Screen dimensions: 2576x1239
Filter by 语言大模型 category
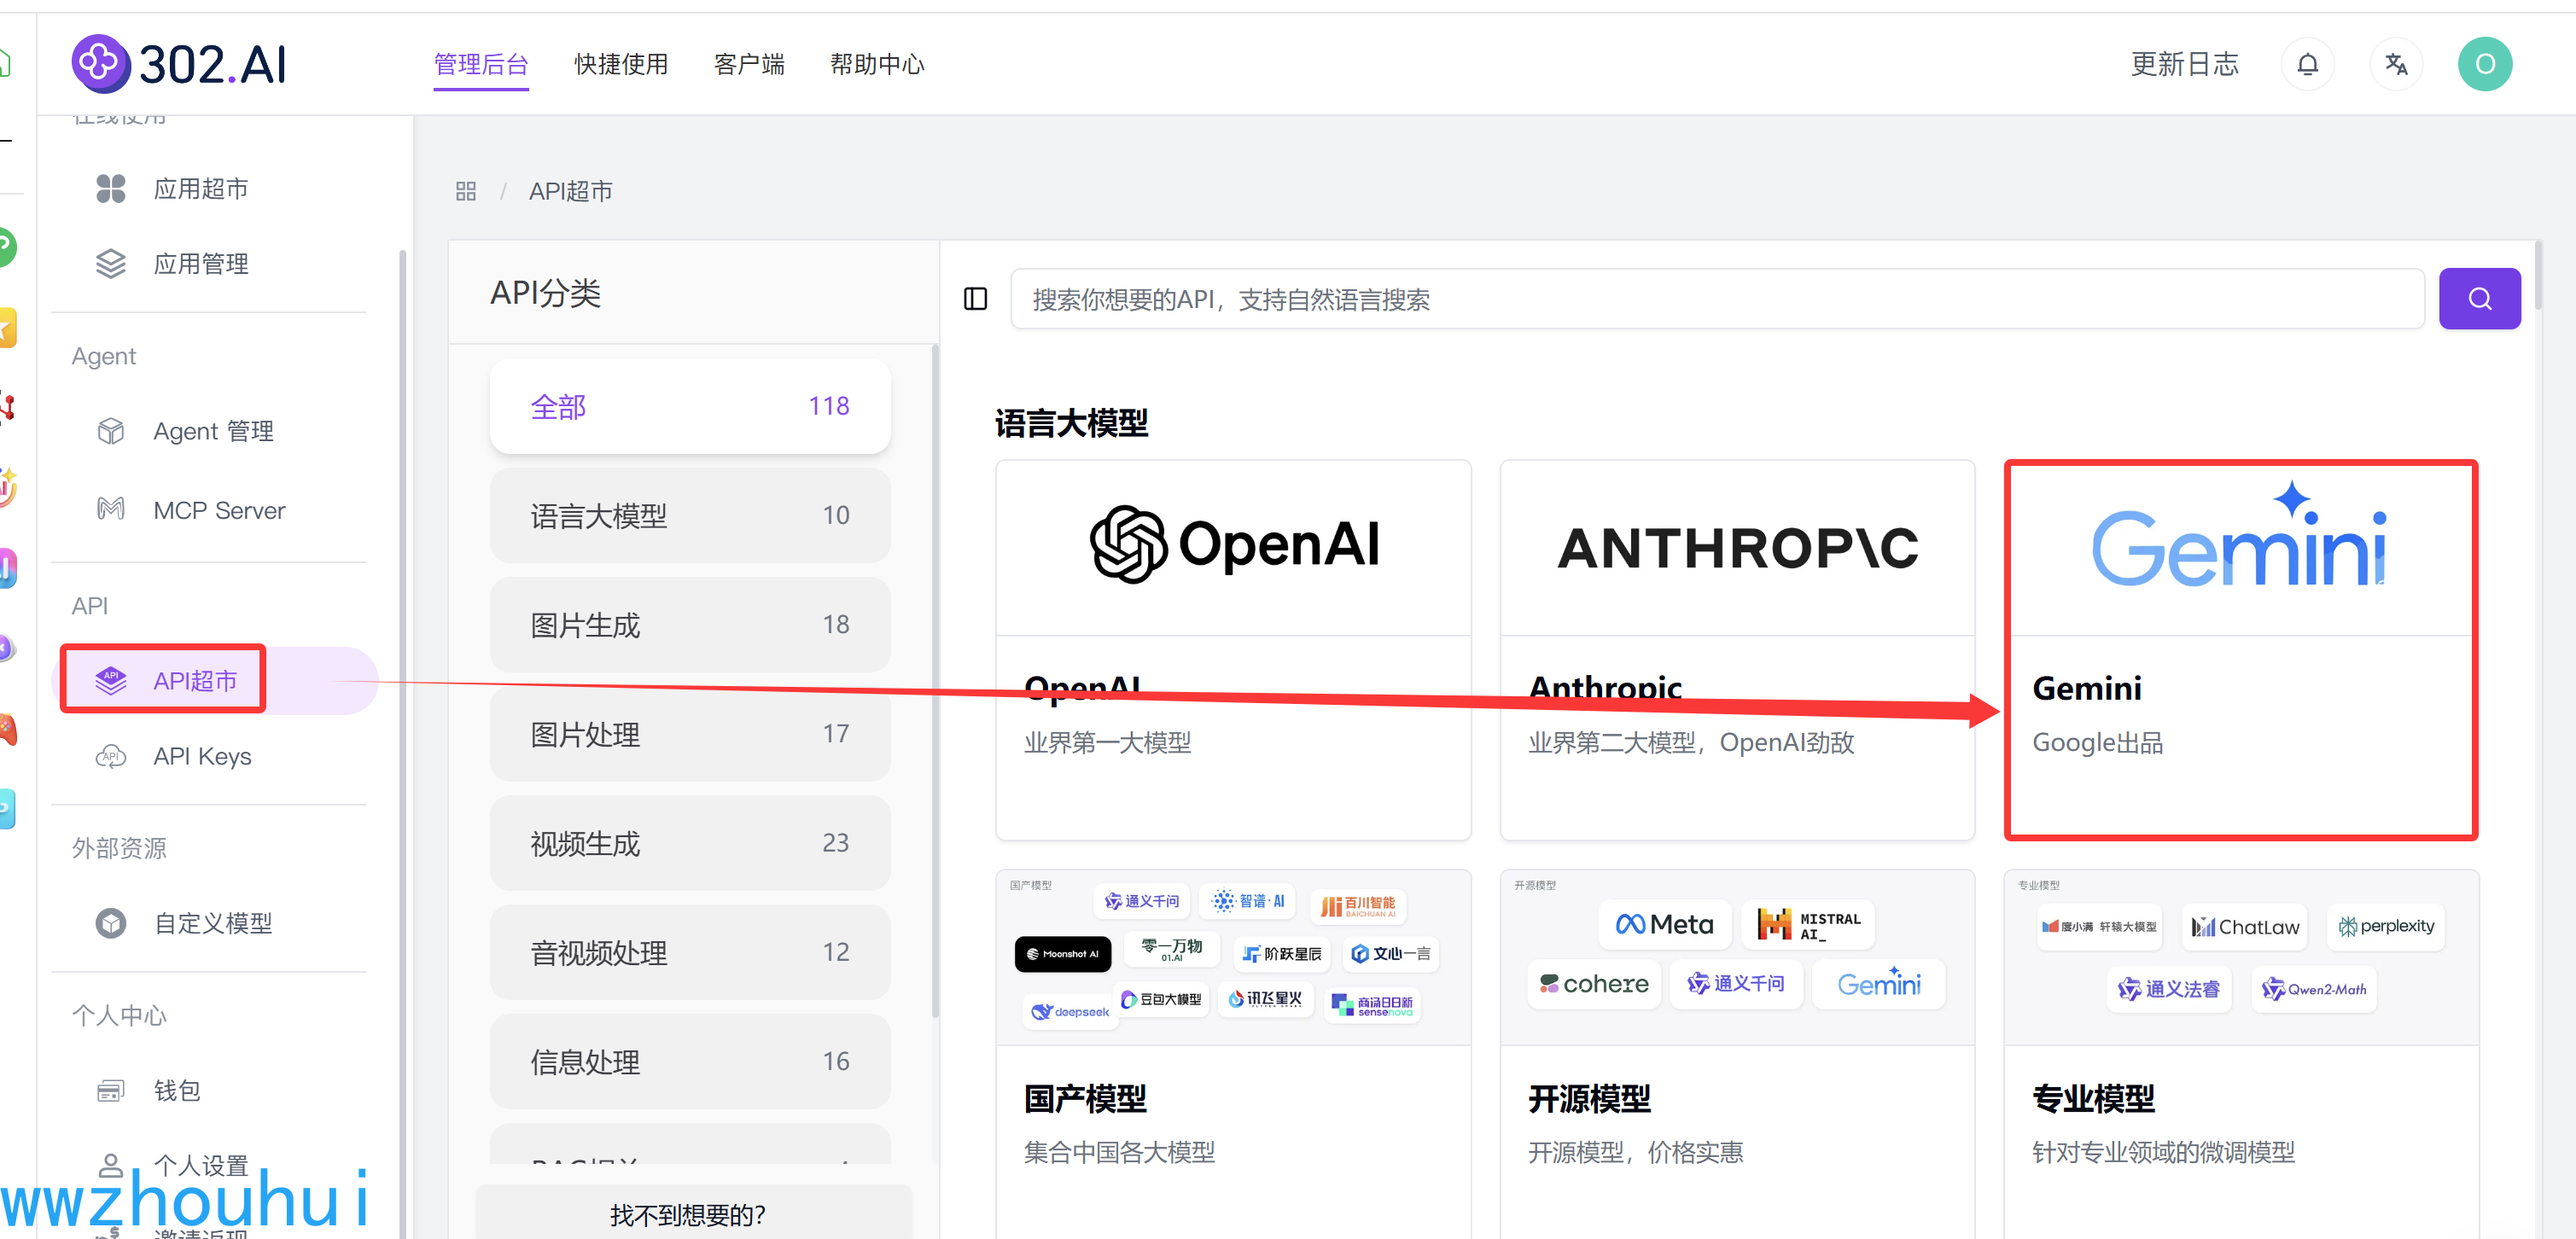(x=689, y=515)
